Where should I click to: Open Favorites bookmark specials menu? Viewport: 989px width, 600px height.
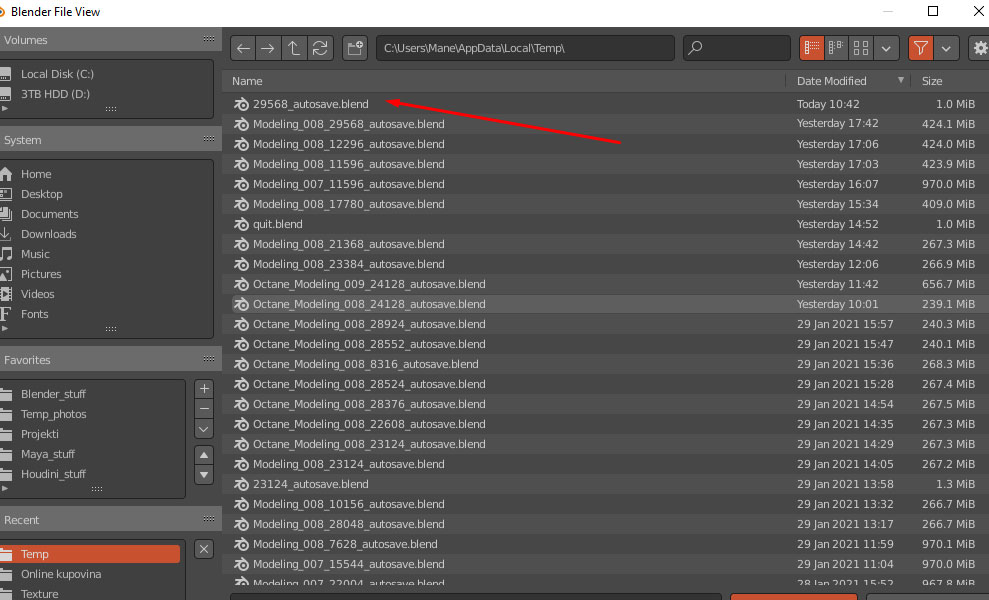coord(204,429)
